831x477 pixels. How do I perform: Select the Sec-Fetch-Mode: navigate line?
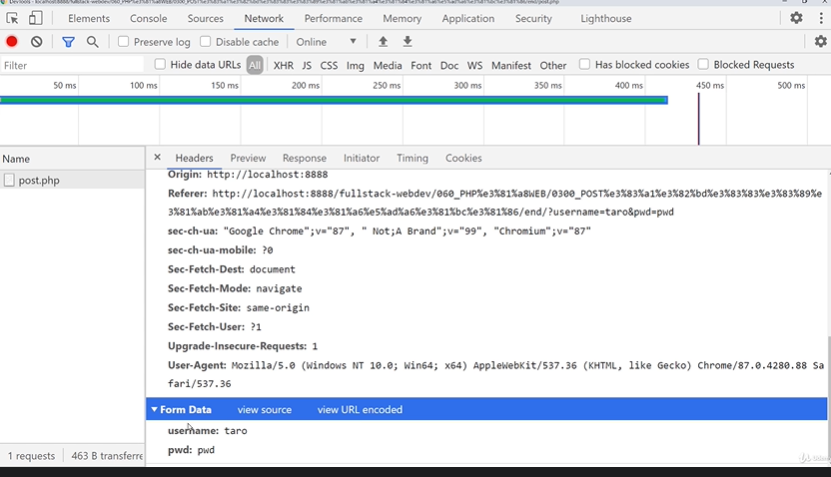coord(235,288)
